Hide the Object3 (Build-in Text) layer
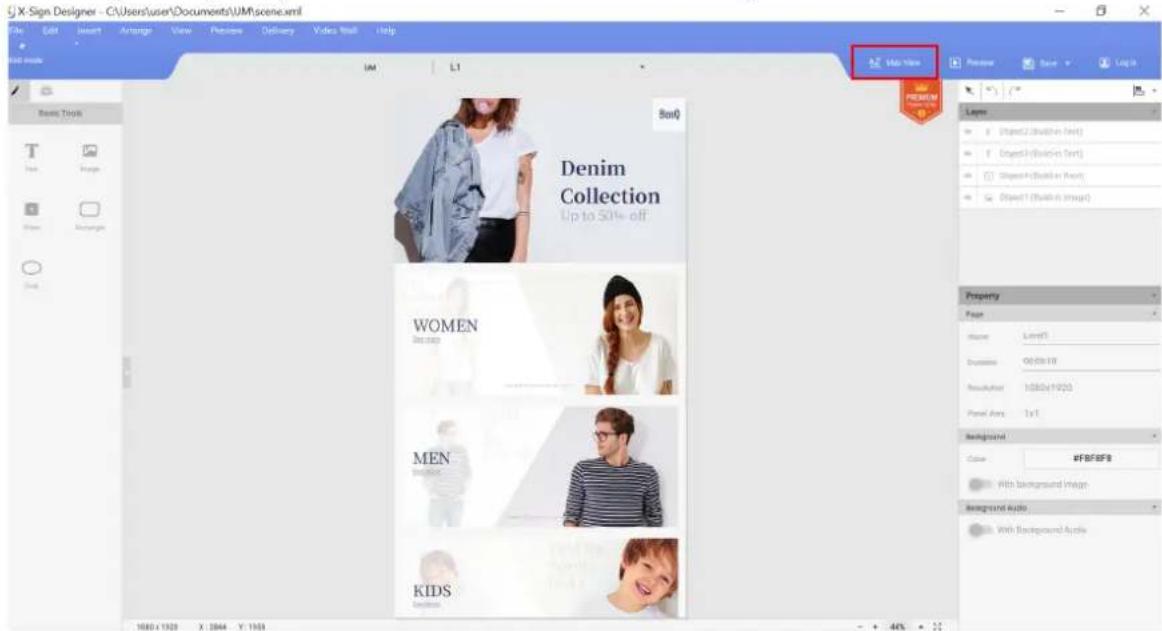Image resolution: width=1162 pixels, height=631 pixels. 968,153
